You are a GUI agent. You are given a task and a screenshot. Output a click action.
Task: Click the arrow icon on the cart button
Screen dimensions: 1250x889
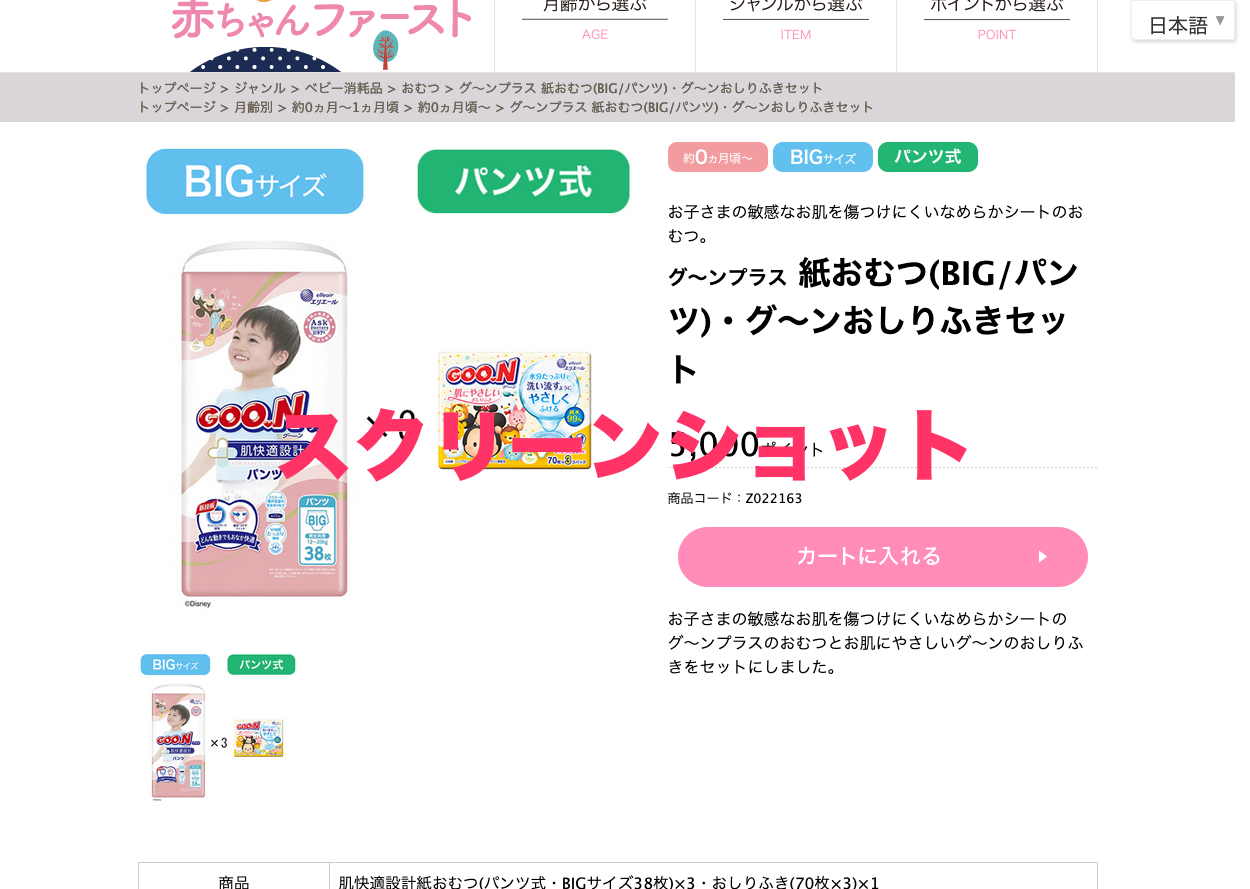(1043, 557)
